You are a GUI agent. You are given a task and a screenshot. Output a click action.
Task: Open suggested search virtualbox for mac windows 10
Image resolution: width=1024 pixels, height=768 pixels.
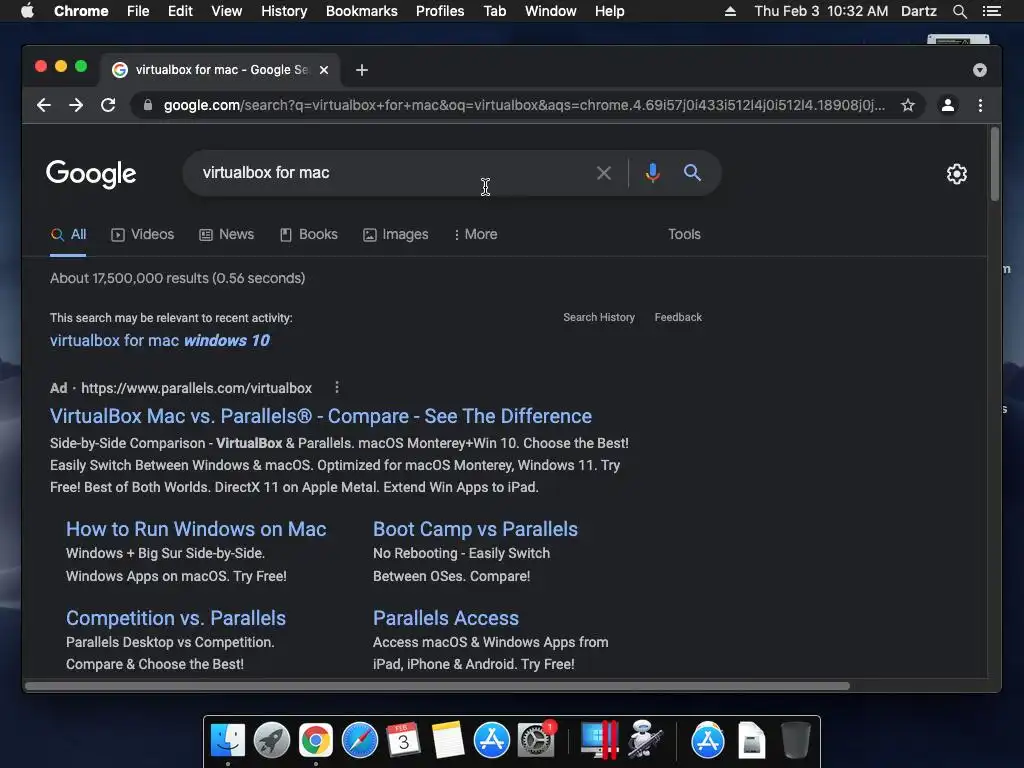coord(160,340)
